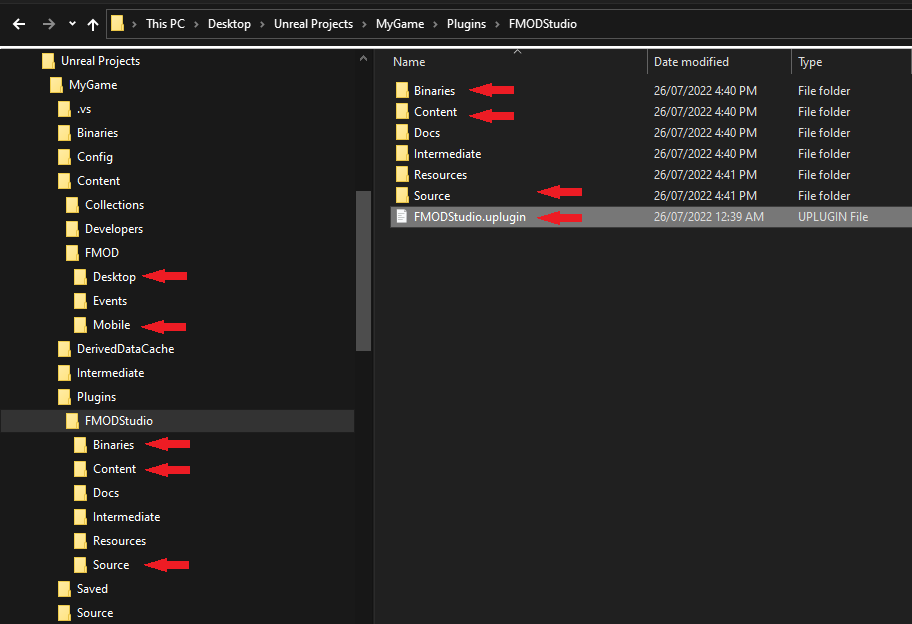Click Saved folder icon in tree
This screenshot has width=912, height=624.
(64, 589)
